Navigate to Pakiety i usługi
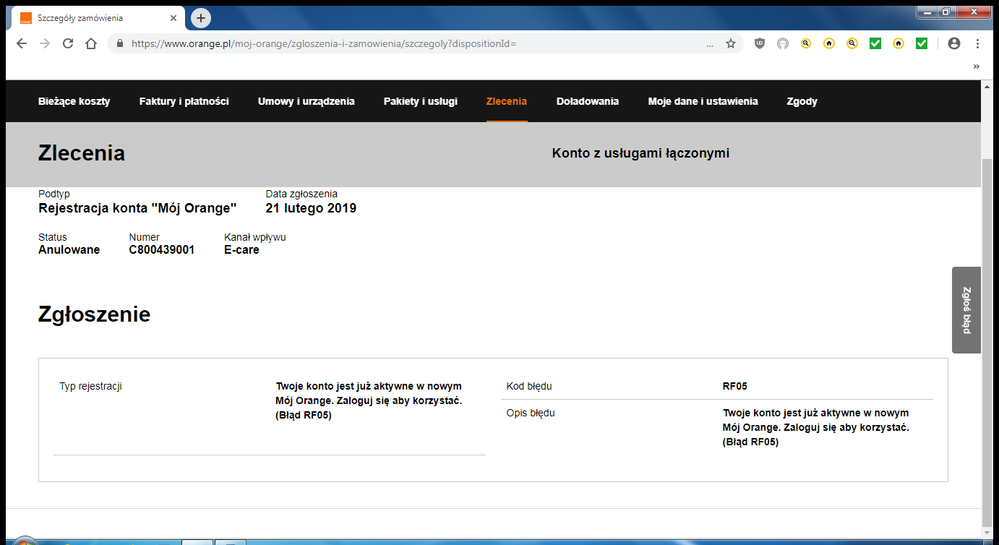Viewport: 999px width, 545px height. point(420,101)
